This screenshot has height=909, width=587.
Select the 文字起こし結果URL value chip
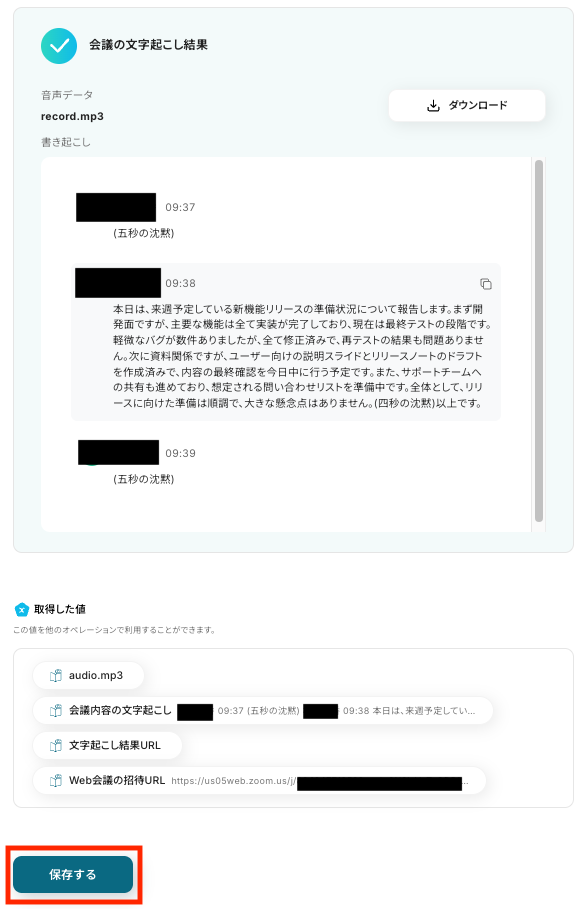[107, 746]
